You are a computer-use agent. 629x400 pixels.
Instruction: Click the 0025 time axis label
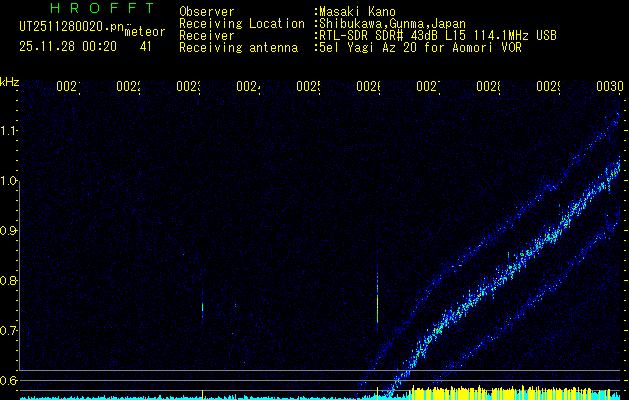[308, 86]
